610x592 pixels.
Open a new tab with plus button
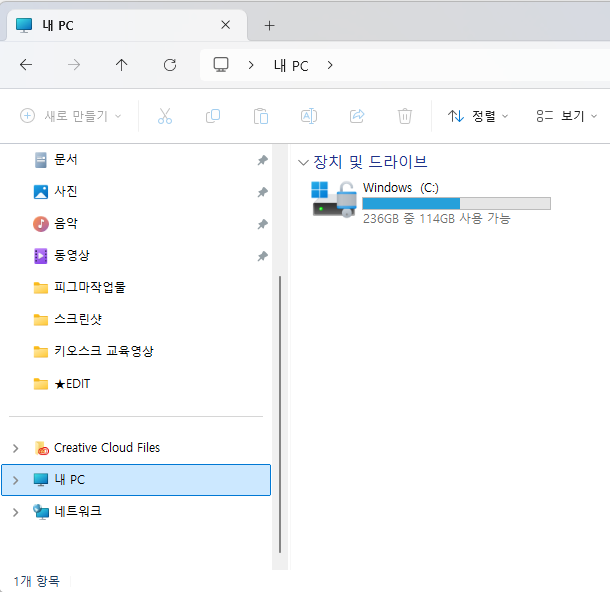click(269, 25)
